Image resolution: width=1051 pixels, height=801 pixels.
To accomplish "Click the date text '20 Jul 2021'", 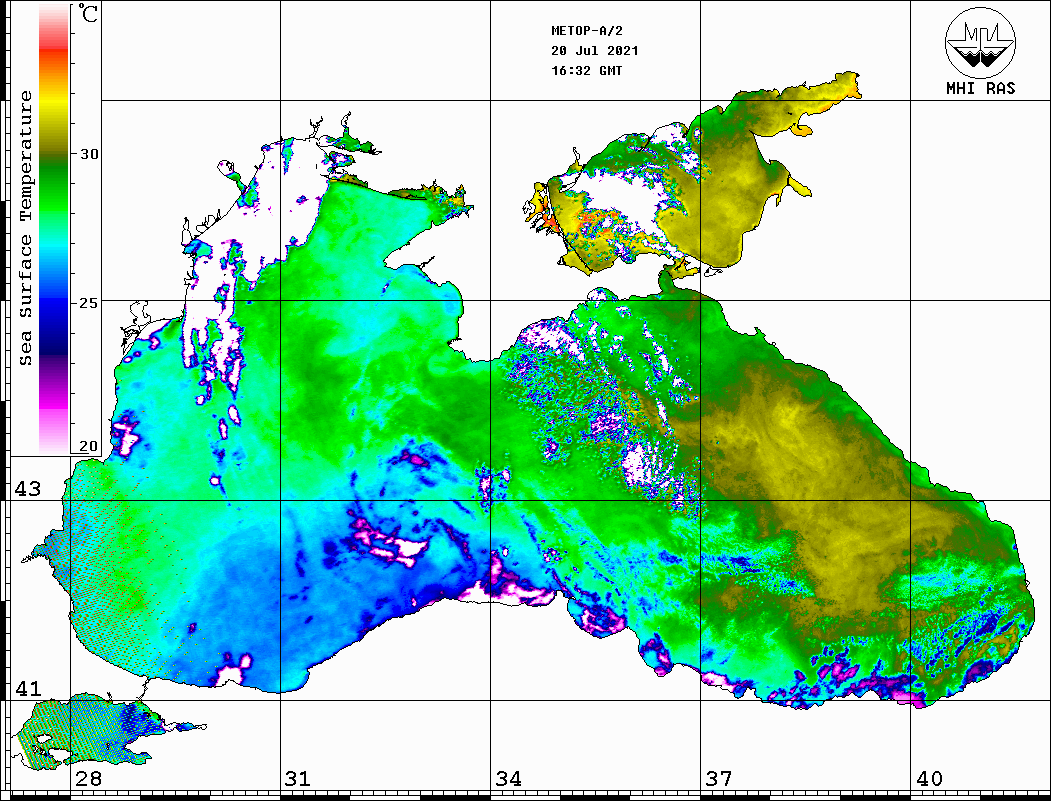I will pyautogui.click(x=595, y=51).
